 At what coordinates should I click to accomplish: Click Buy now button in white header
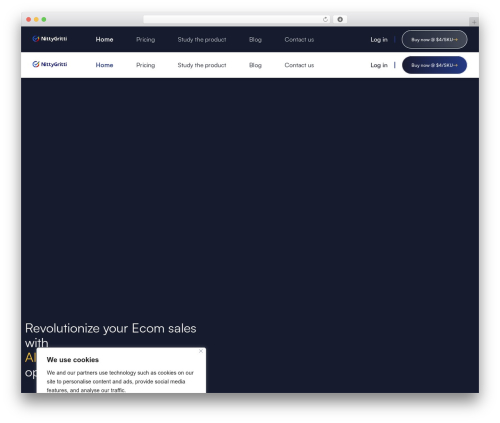[x=434, y=65]
